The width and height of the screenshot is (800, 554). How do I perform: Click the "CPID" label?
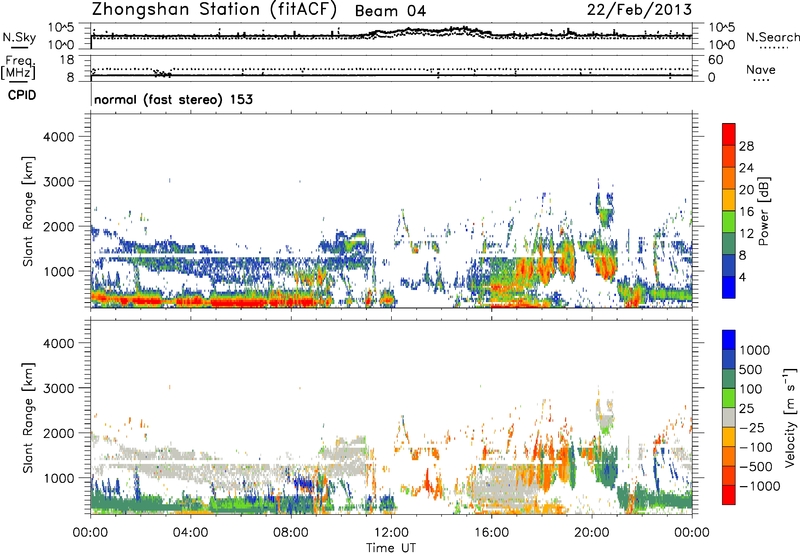pos(22,95)
